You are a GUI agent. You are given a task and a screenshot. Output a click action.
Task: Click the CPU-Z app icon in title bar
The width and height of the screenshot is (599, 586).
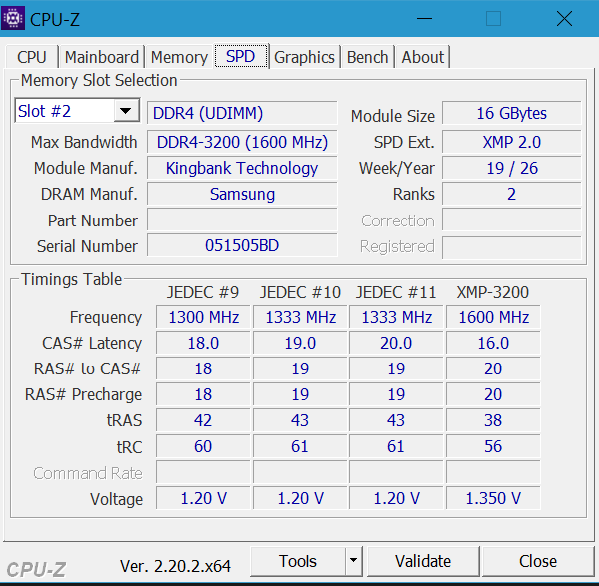tap(13, 18)
